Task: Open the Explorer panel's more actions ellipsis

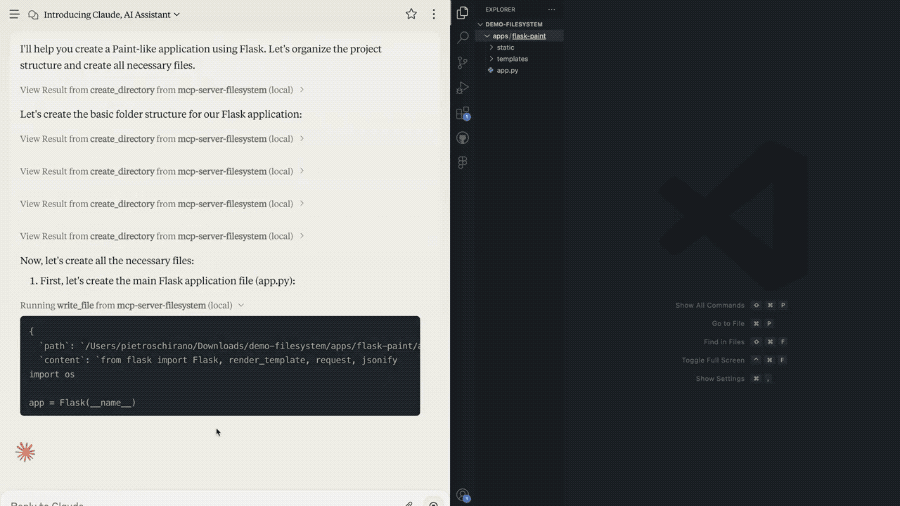Action: click(552, 10)
